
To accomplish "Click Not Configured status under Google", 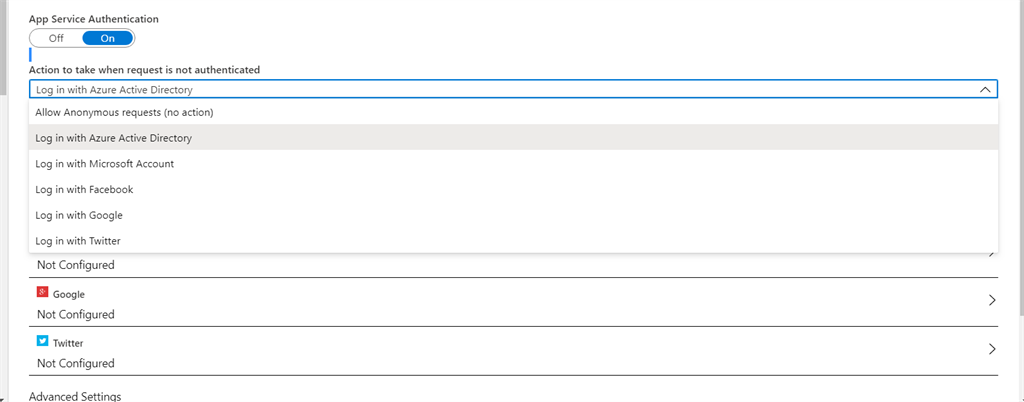I will [76, 314].
